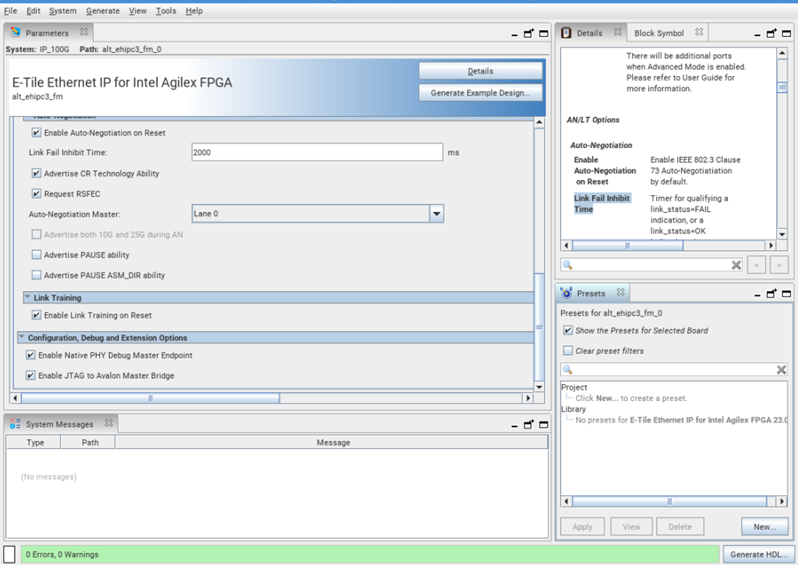Close the Block Symbol tab X icon
This screenshot has width=799, height=566.
[699, 32]
